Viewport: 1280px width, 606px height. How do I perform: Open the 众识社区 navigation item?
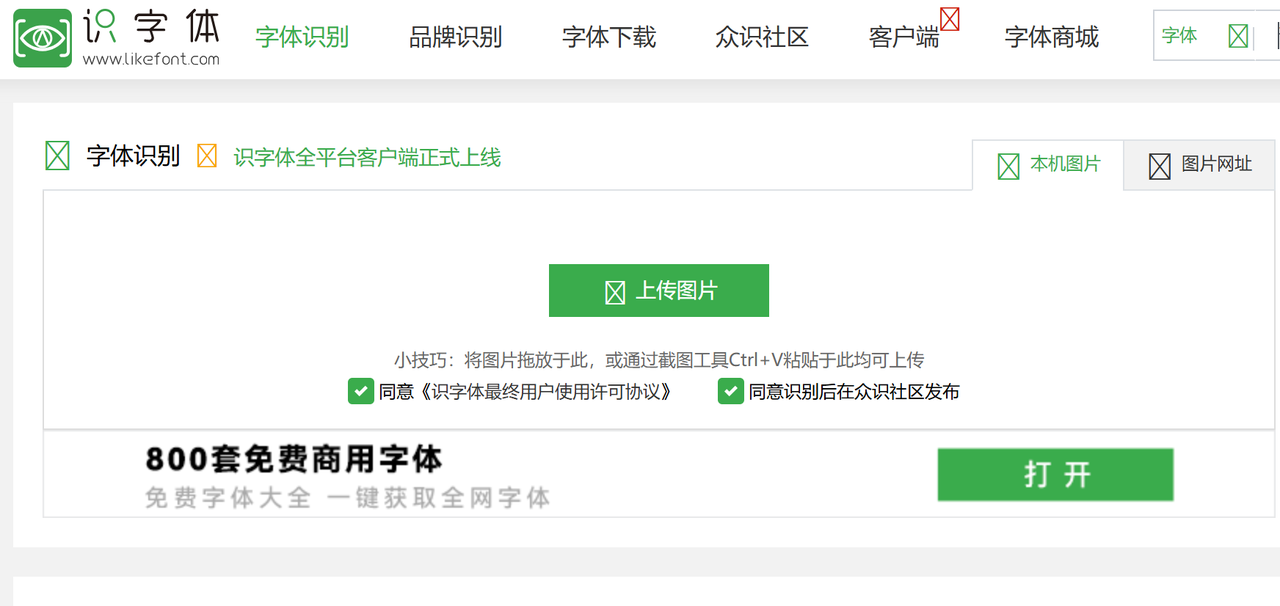click(762, 38)
